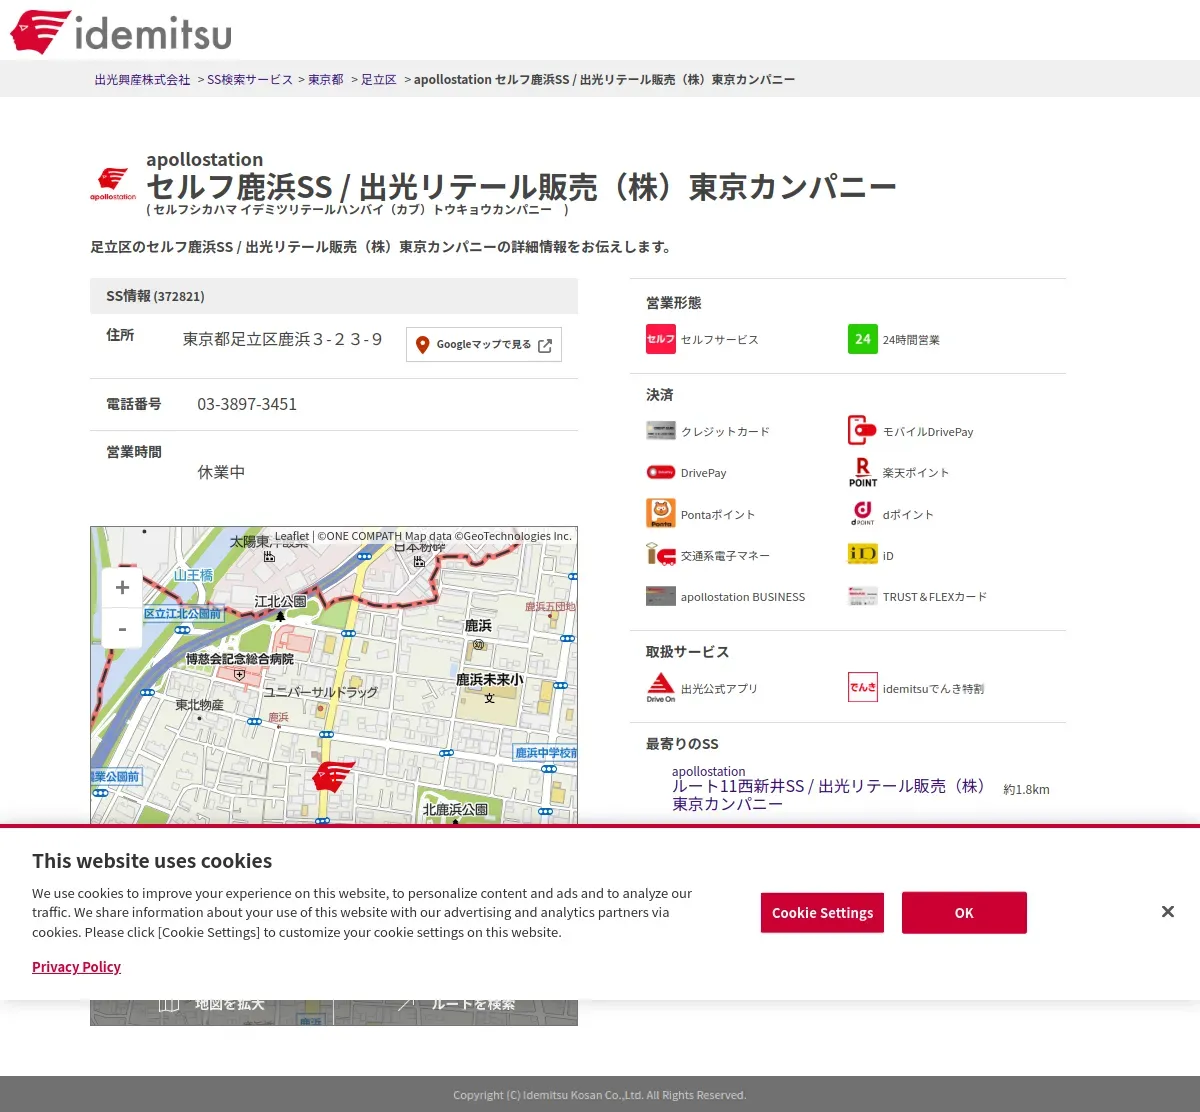Screen dimensions: 1200x1112
Task: Click the apollostation BUSINESS card icon
Action: (x=661, y=596)
